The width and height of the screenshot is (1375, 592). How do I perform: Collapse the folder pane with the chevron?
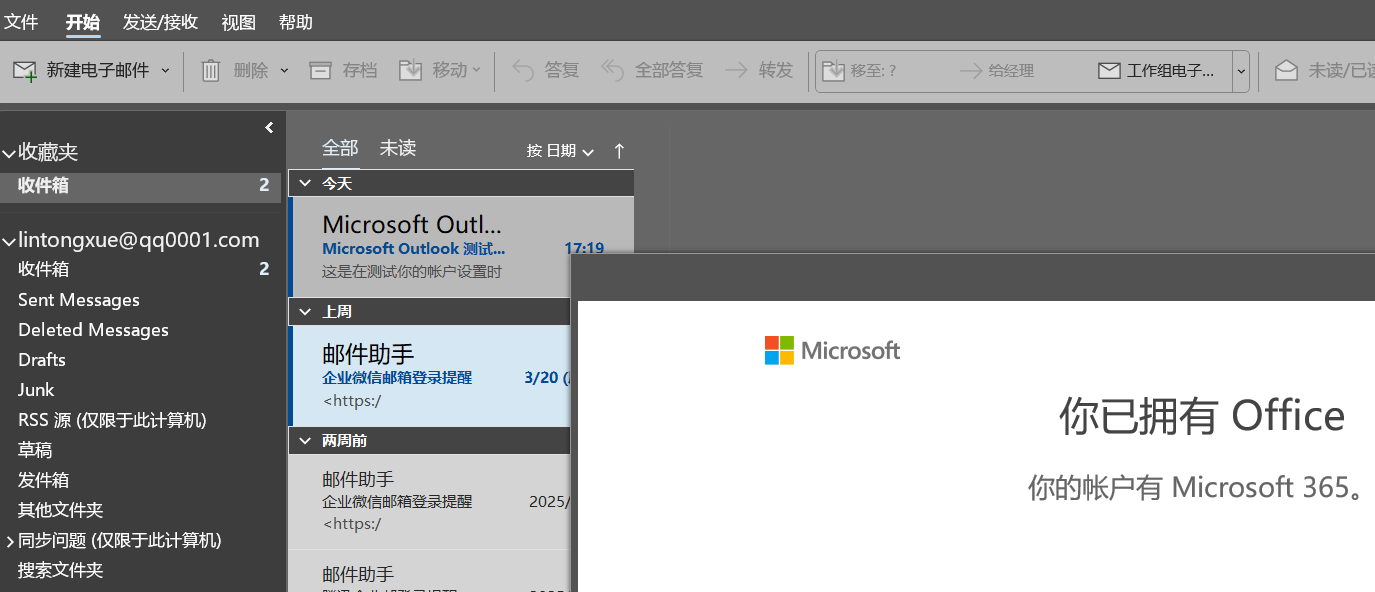269,127
